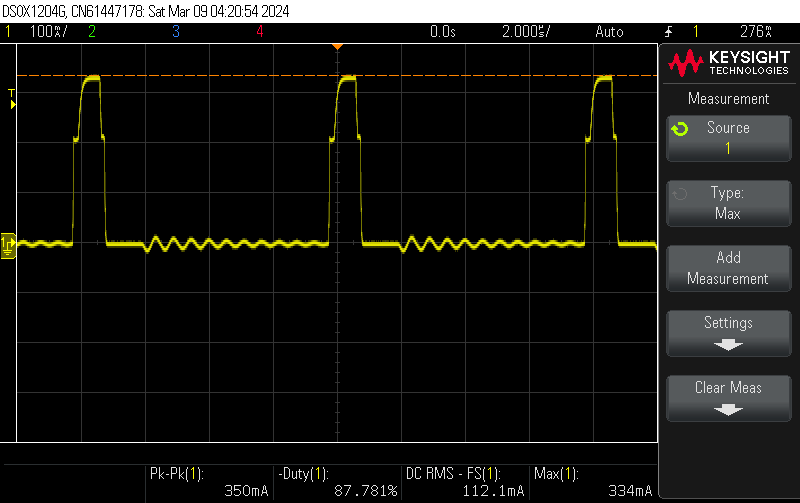Select the Max(1) measurement 334mA
The image size is (800, 503).
pyautogui.click(x=593, y=482)
